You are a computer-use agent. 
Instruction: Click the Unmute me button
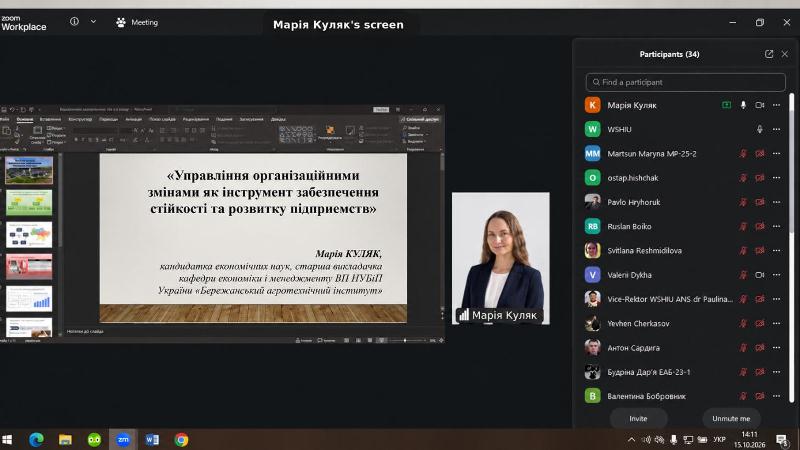[x=731, y=418]
